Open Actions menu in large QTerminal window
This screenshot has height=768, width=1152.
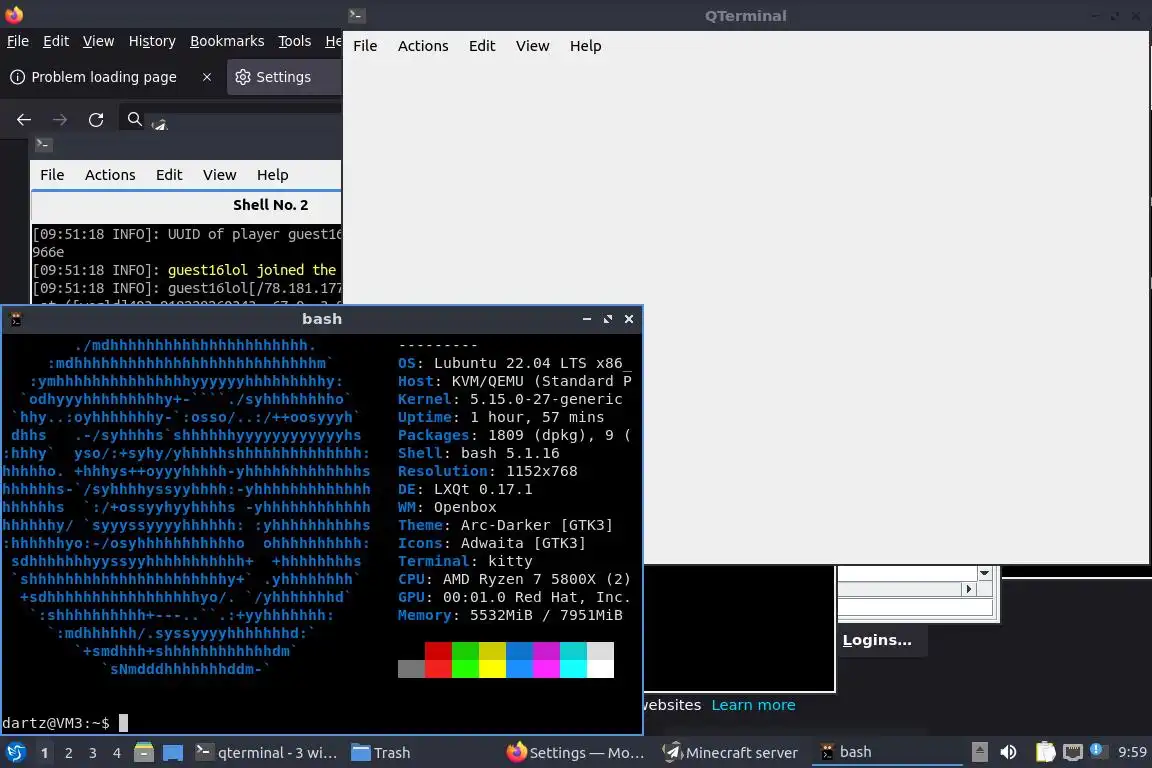point(422,46)
